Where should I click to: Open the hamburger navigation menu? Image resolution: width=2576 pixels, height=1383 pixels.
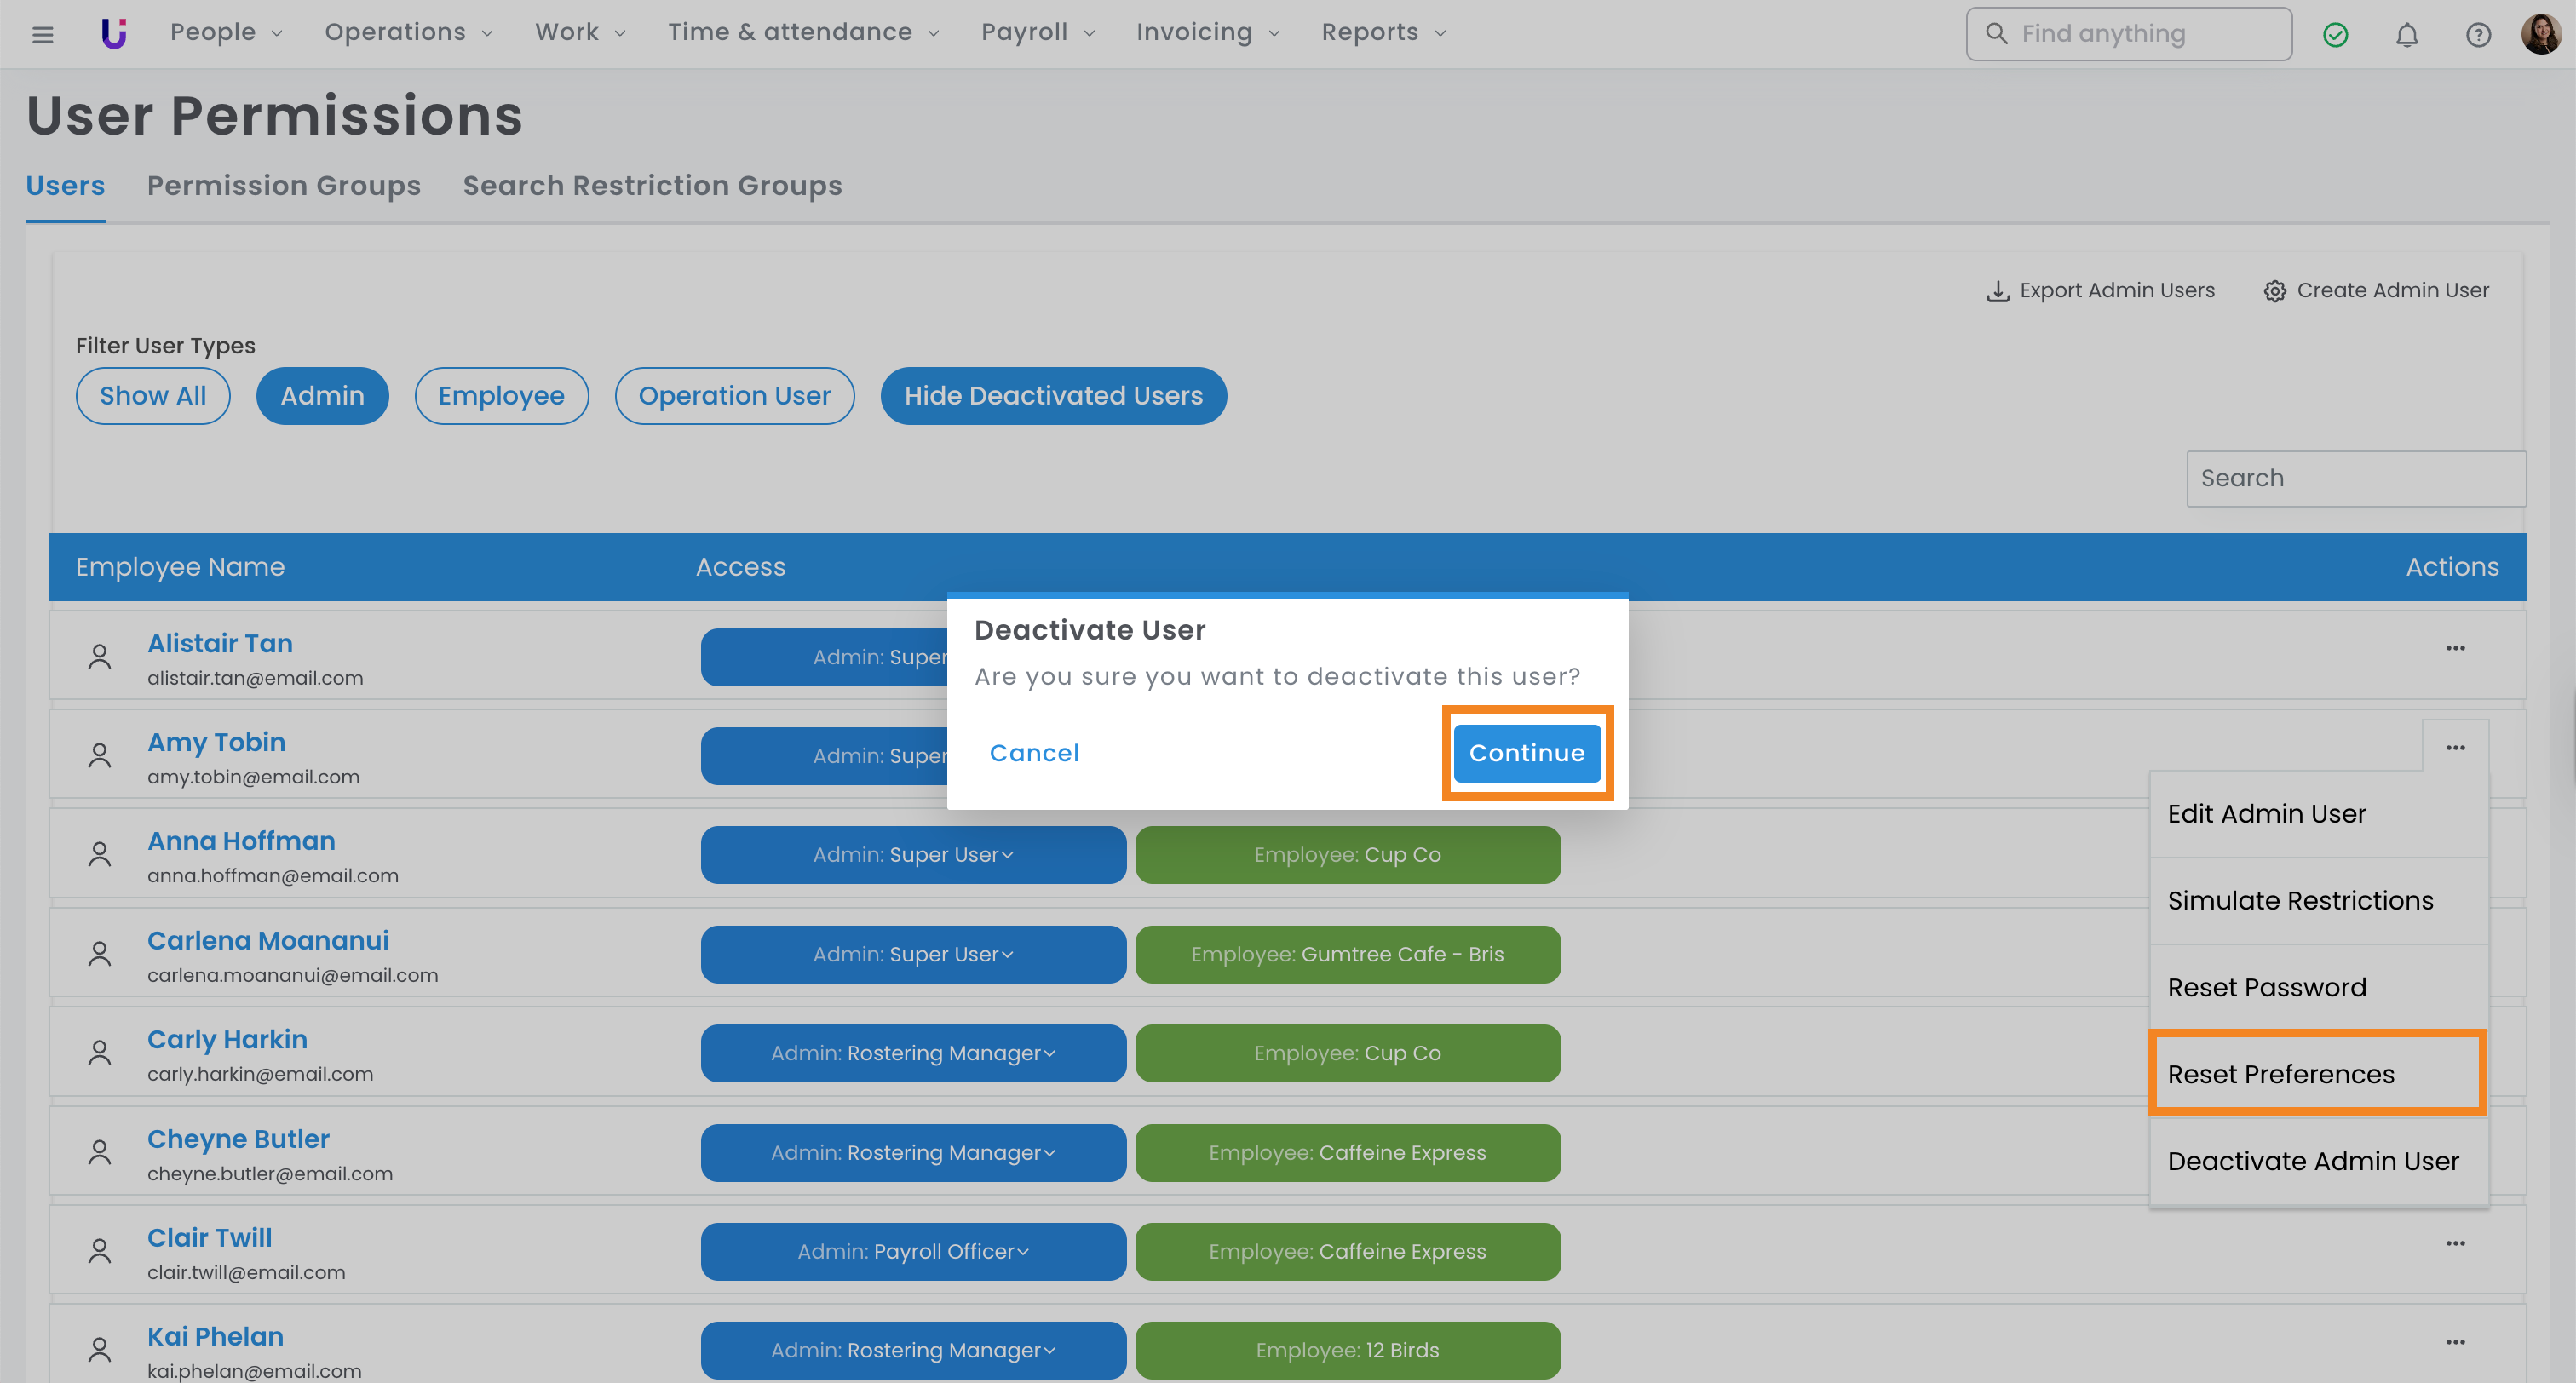pyautogui.click(x=42, y=34)
